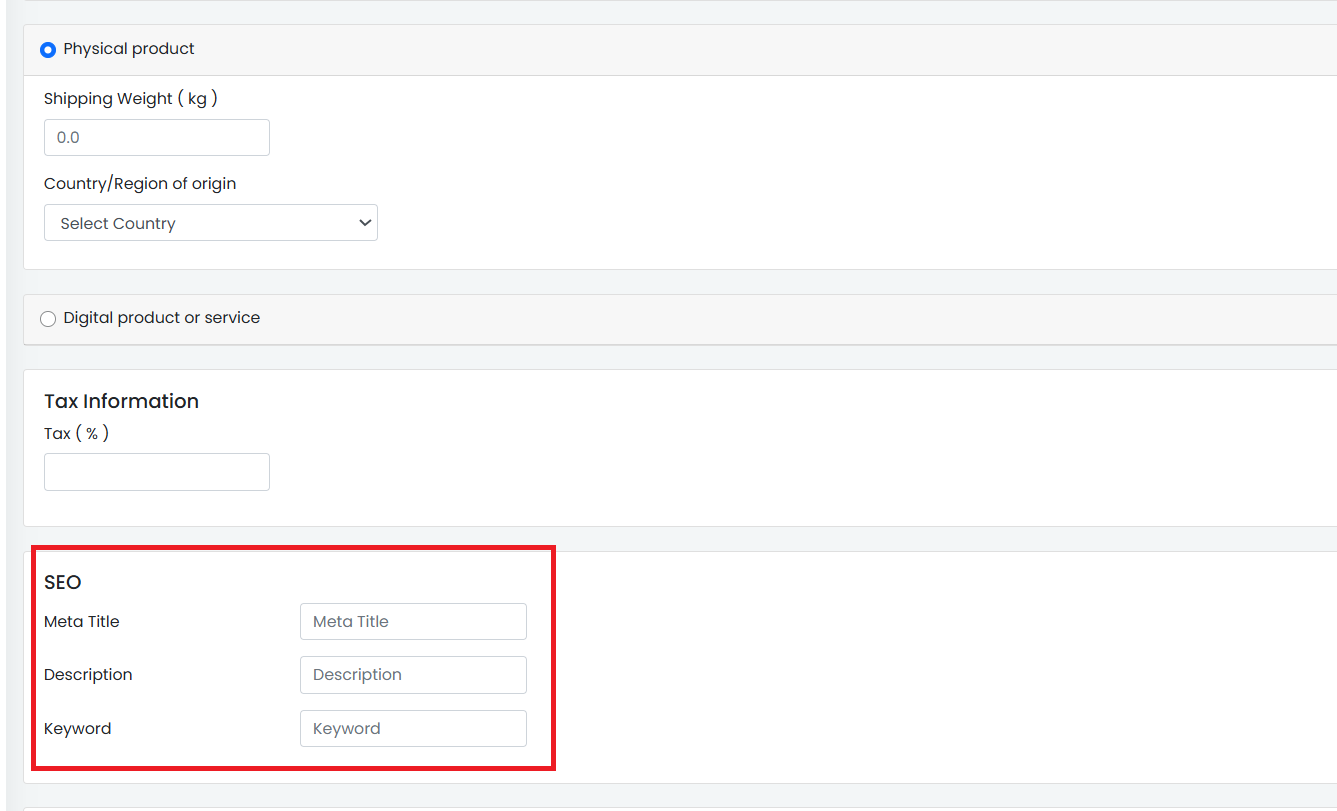Viewport: 1337px width, 811px height.
Task: Click the Tax Information heading
Action: click(x=121, y=401)
